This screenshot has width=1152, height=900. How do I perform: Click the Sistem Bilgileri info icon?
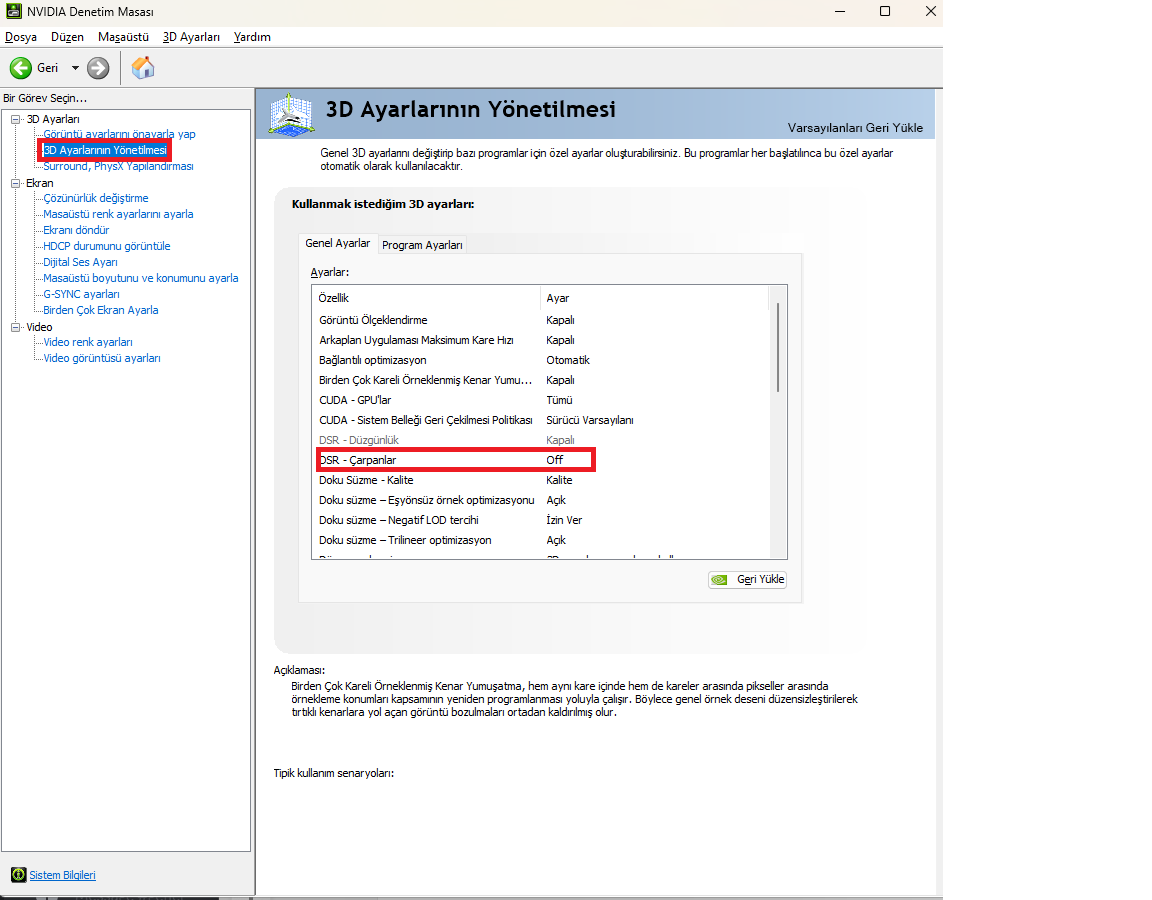18,874
